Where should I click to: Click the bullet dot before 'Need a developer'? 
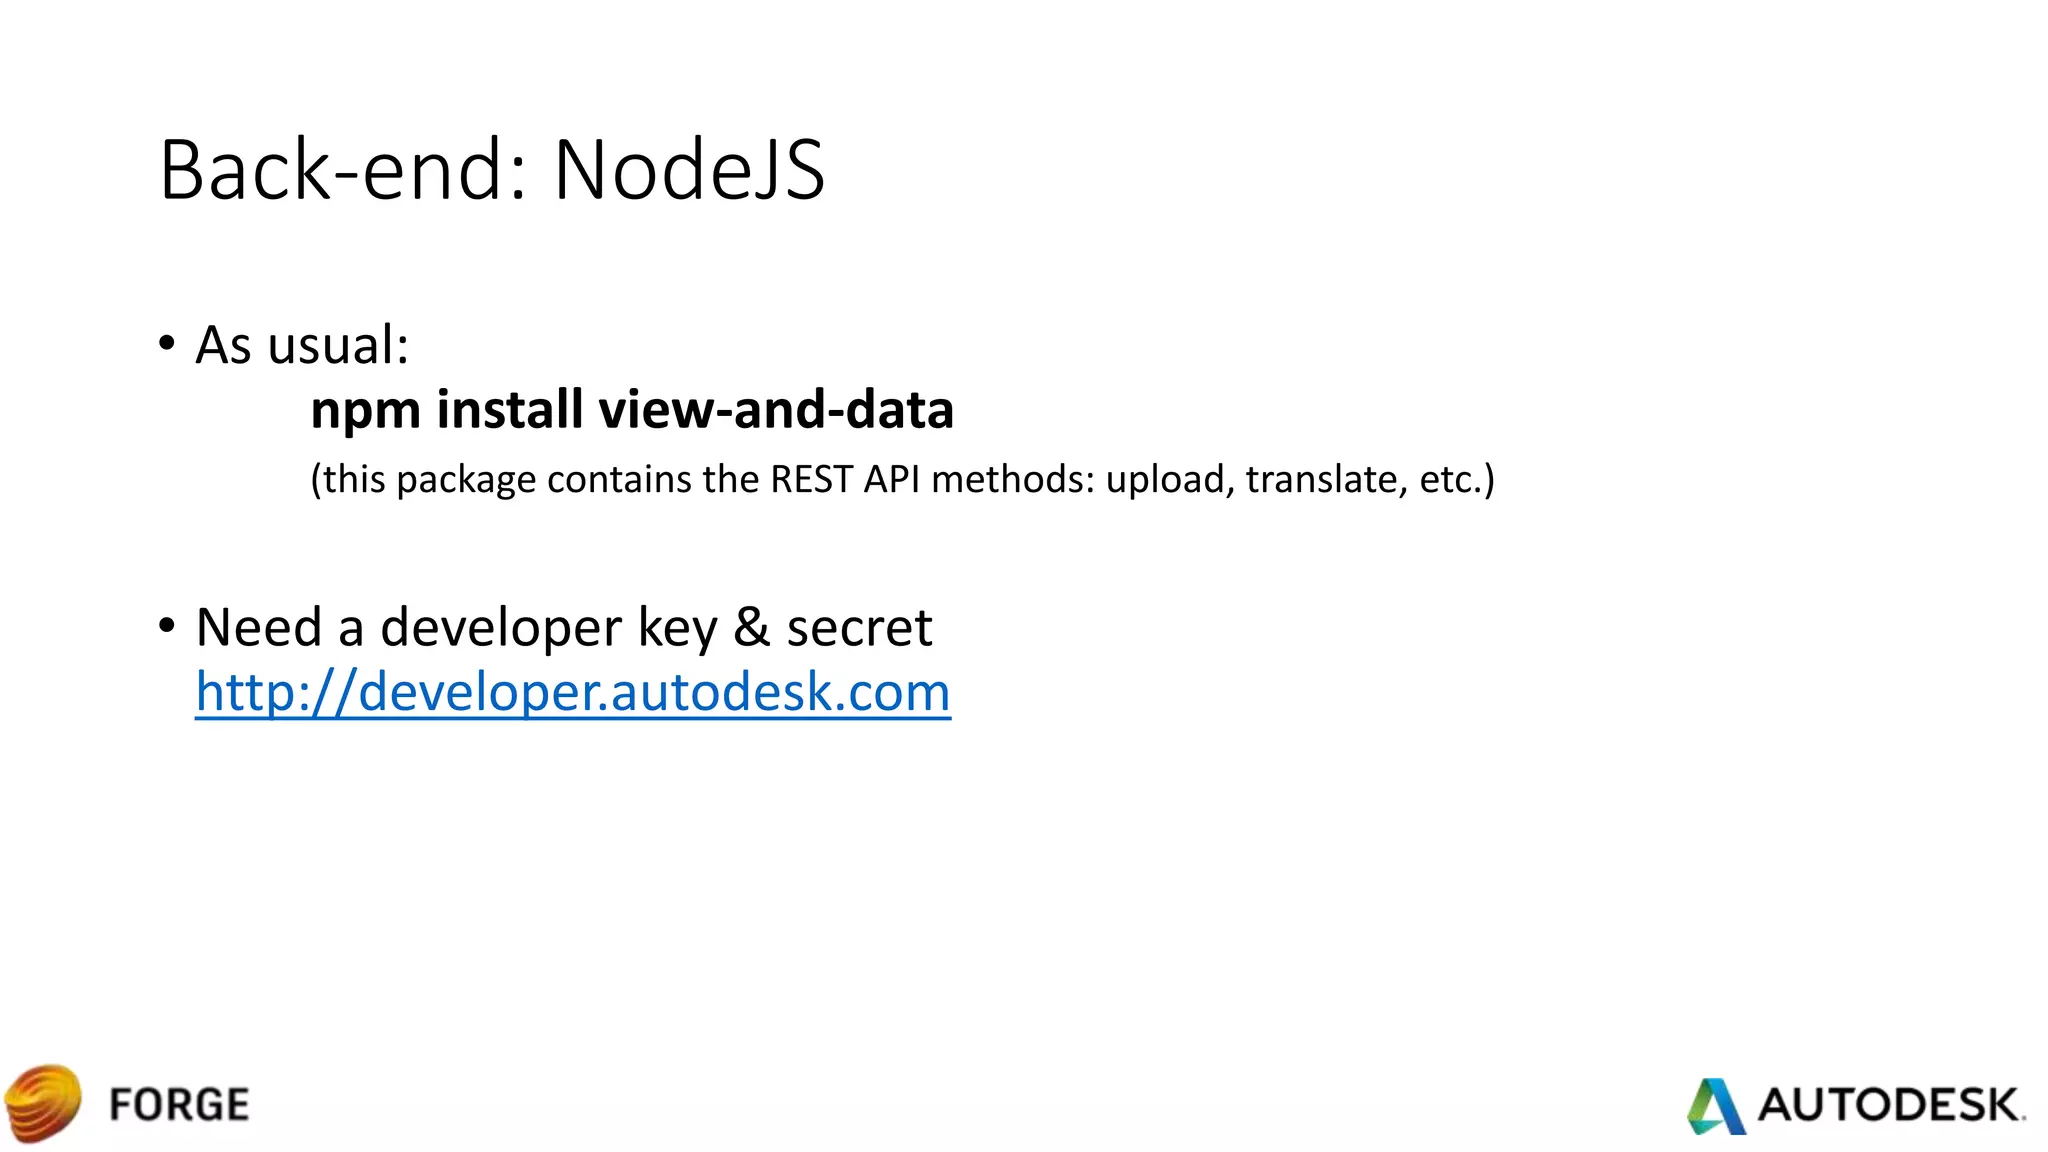coord(167,626)
